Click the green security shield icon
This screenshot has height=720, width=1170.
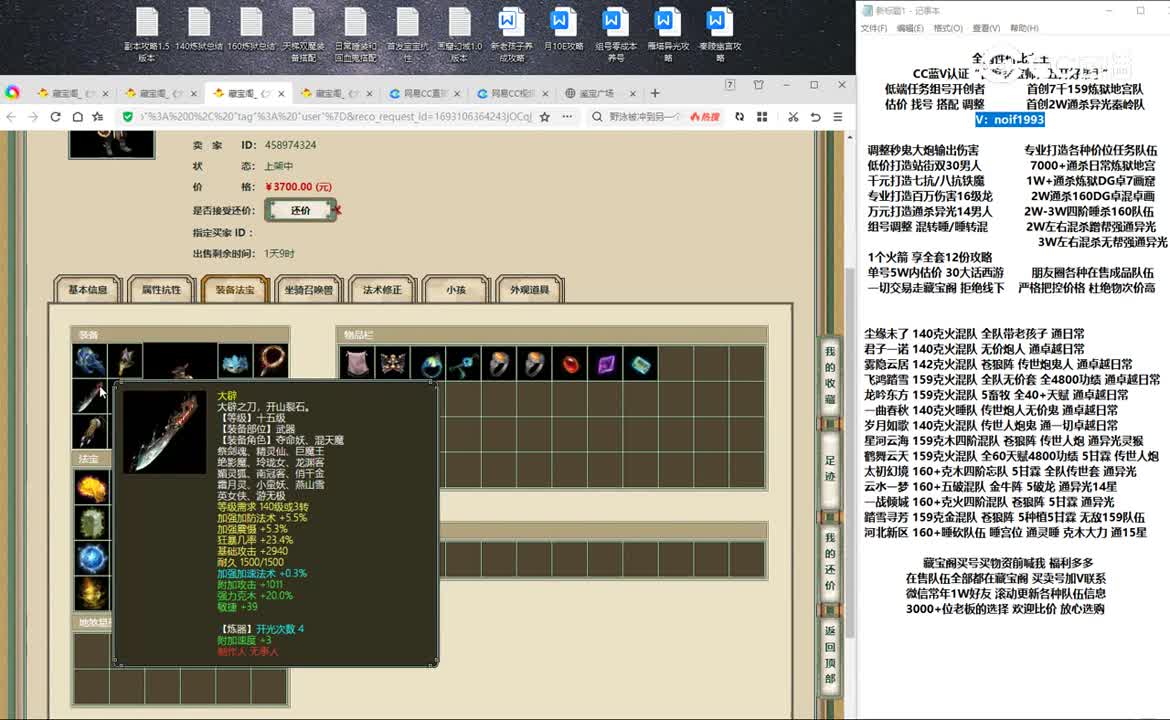(128, 116)
